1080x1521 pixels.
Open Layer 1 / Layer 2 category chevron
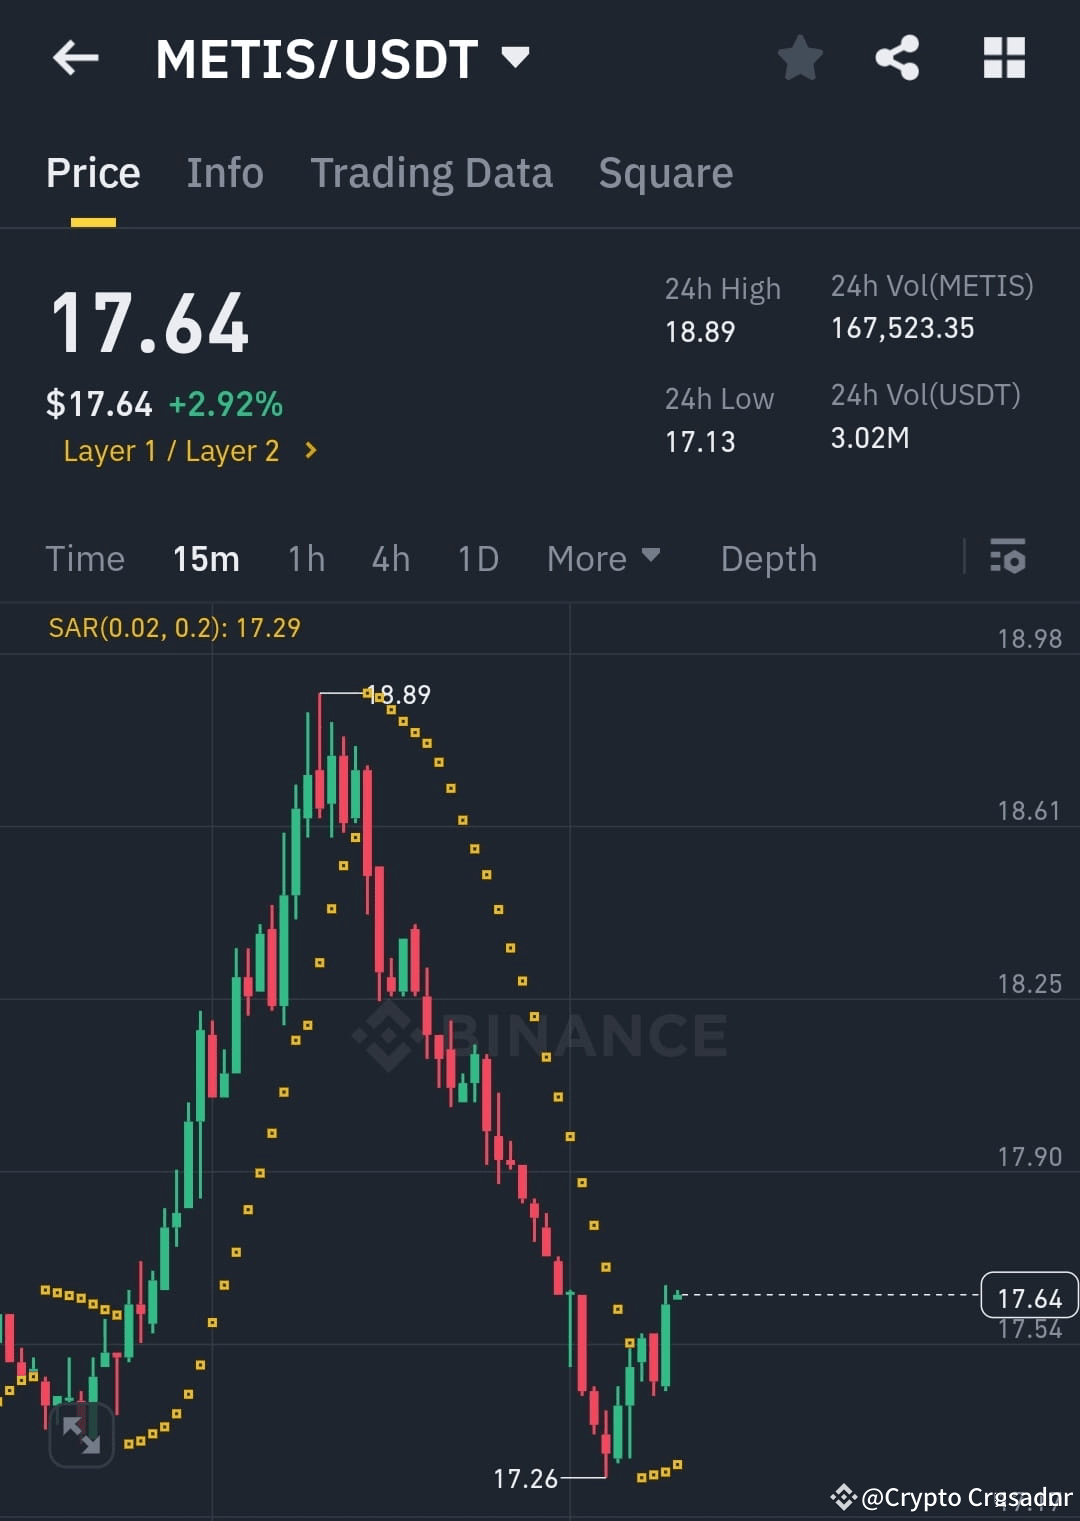(x=309, y=451)
